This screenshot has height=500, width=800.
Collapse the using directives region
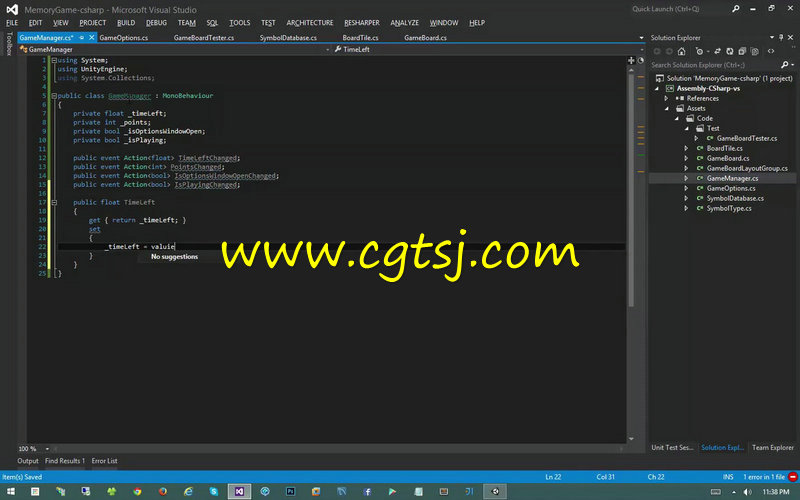pos(54,60)
